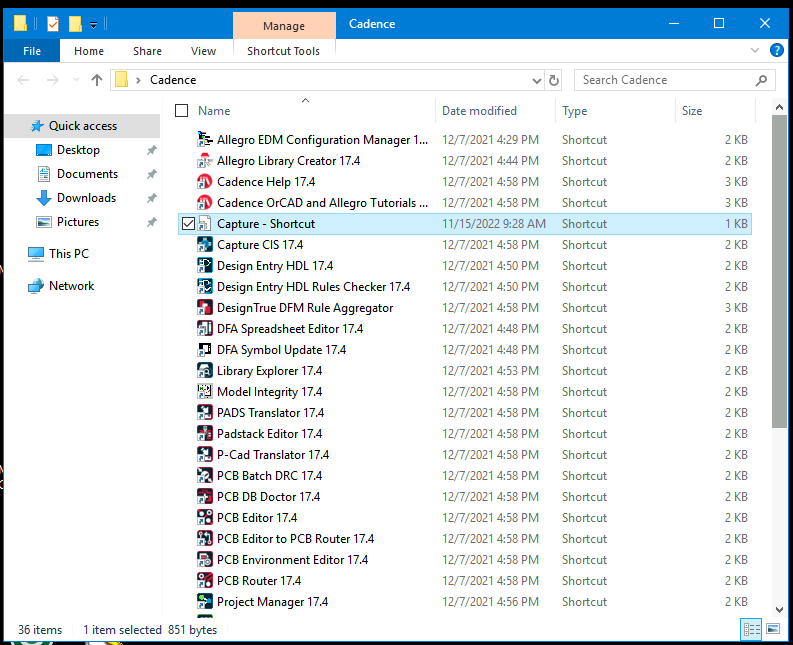Open Customize Quick Access Toolbar dropdown
Viewport: 793px width, 645px height.
[x=94, y=24]
